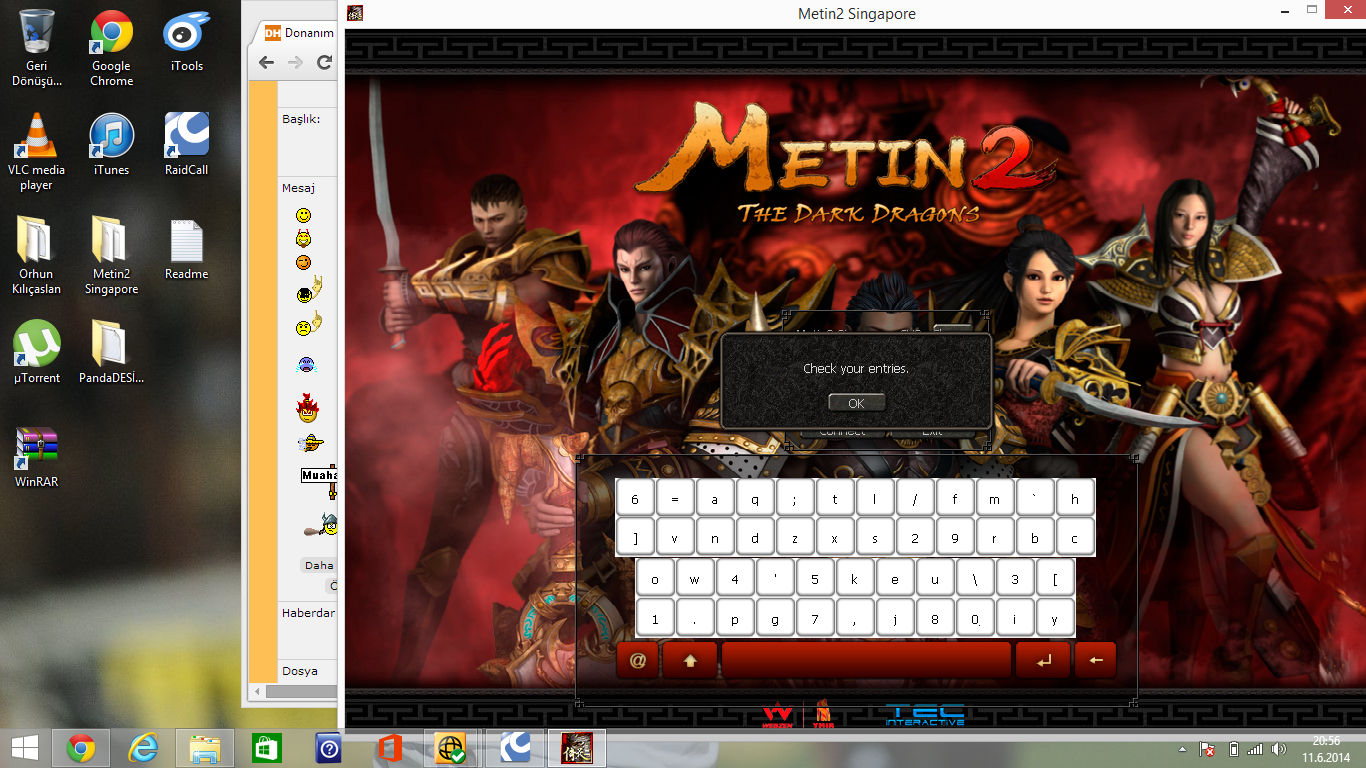Screen dimensions: 1366x768
Task: Select the RaidCall desktop shortcut
Action: tap(187, 146)
